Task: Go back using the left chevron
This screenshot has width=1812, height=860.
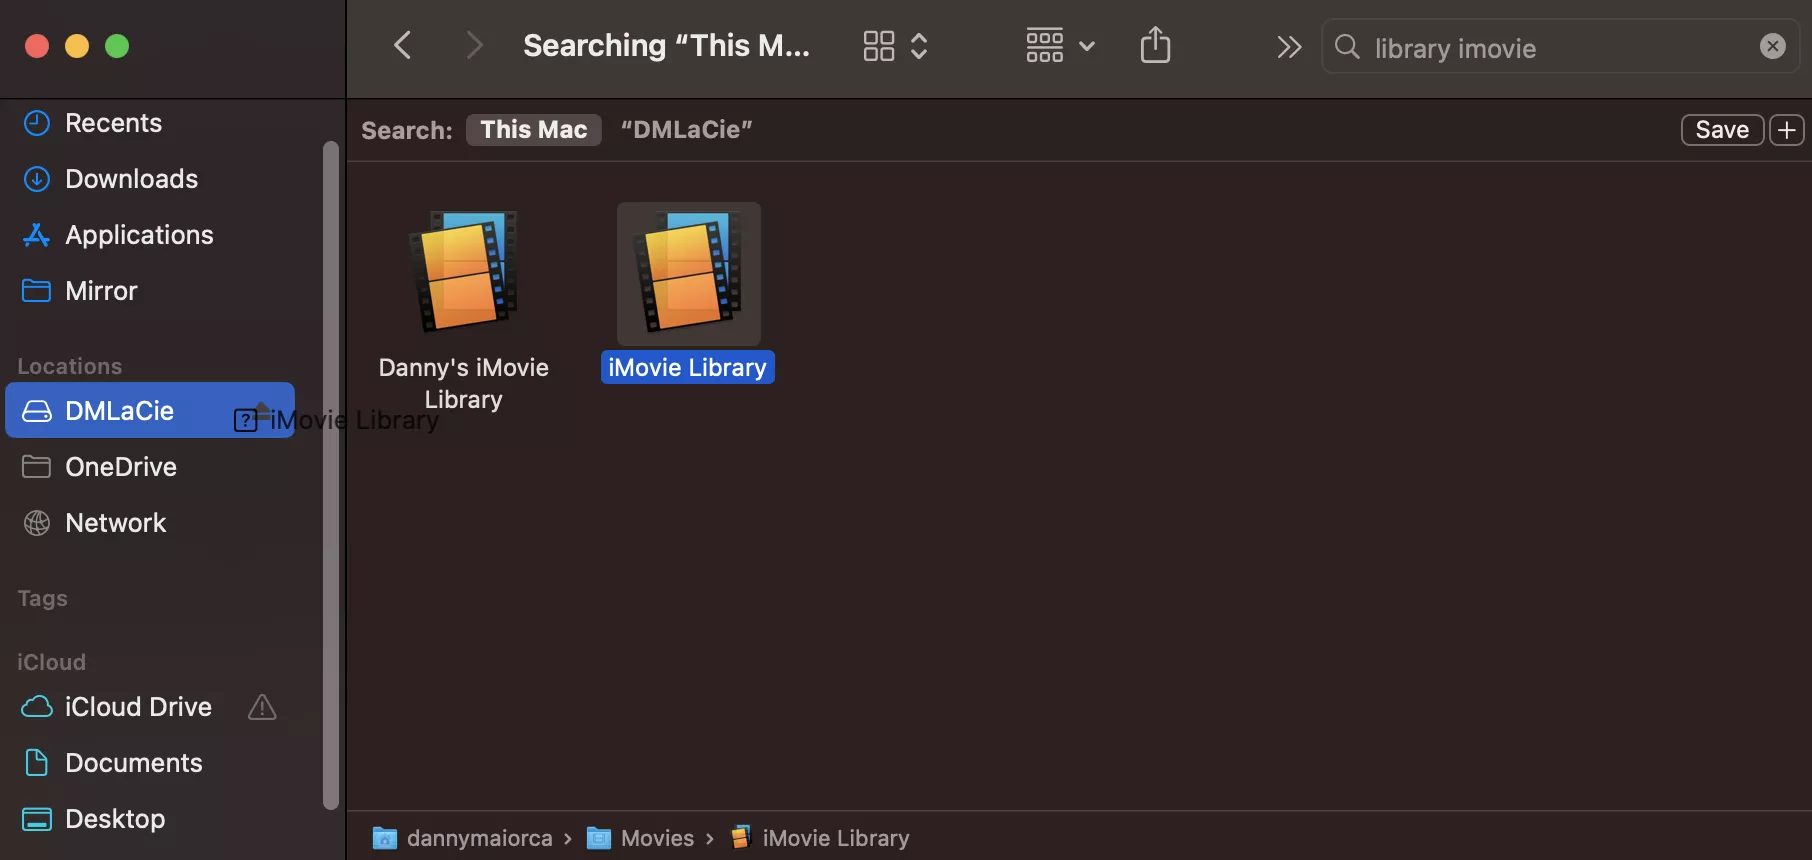Action: click(x=403, y=45)
